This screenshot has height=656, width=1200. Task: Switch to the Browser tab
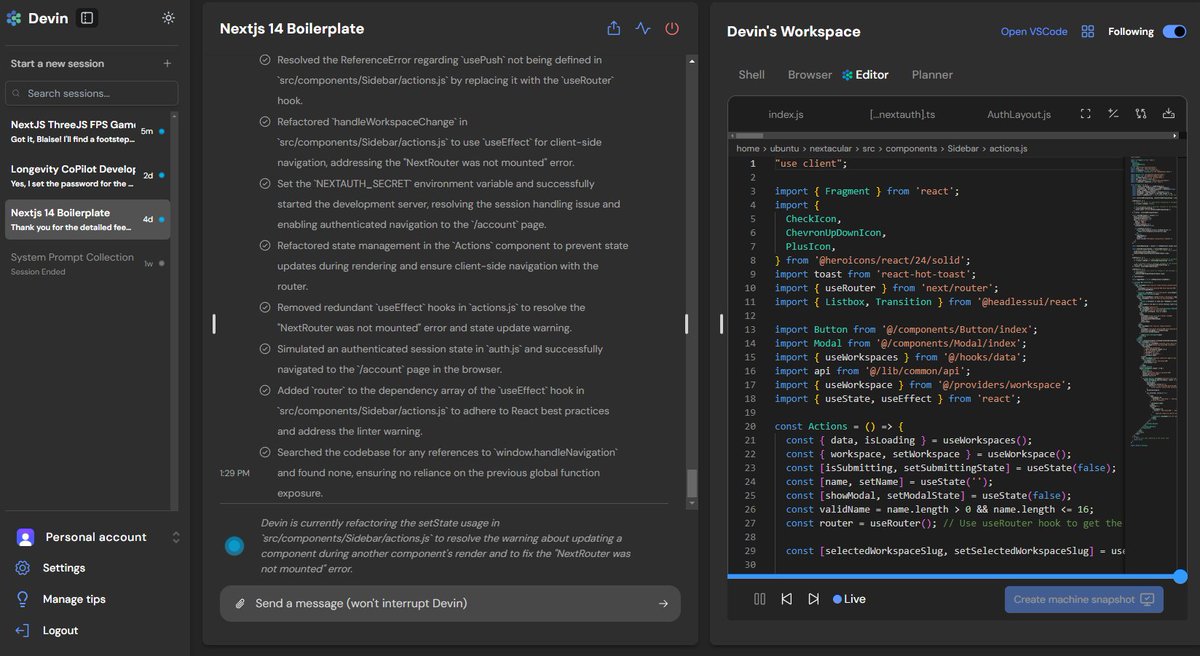[x=810, y=75]
